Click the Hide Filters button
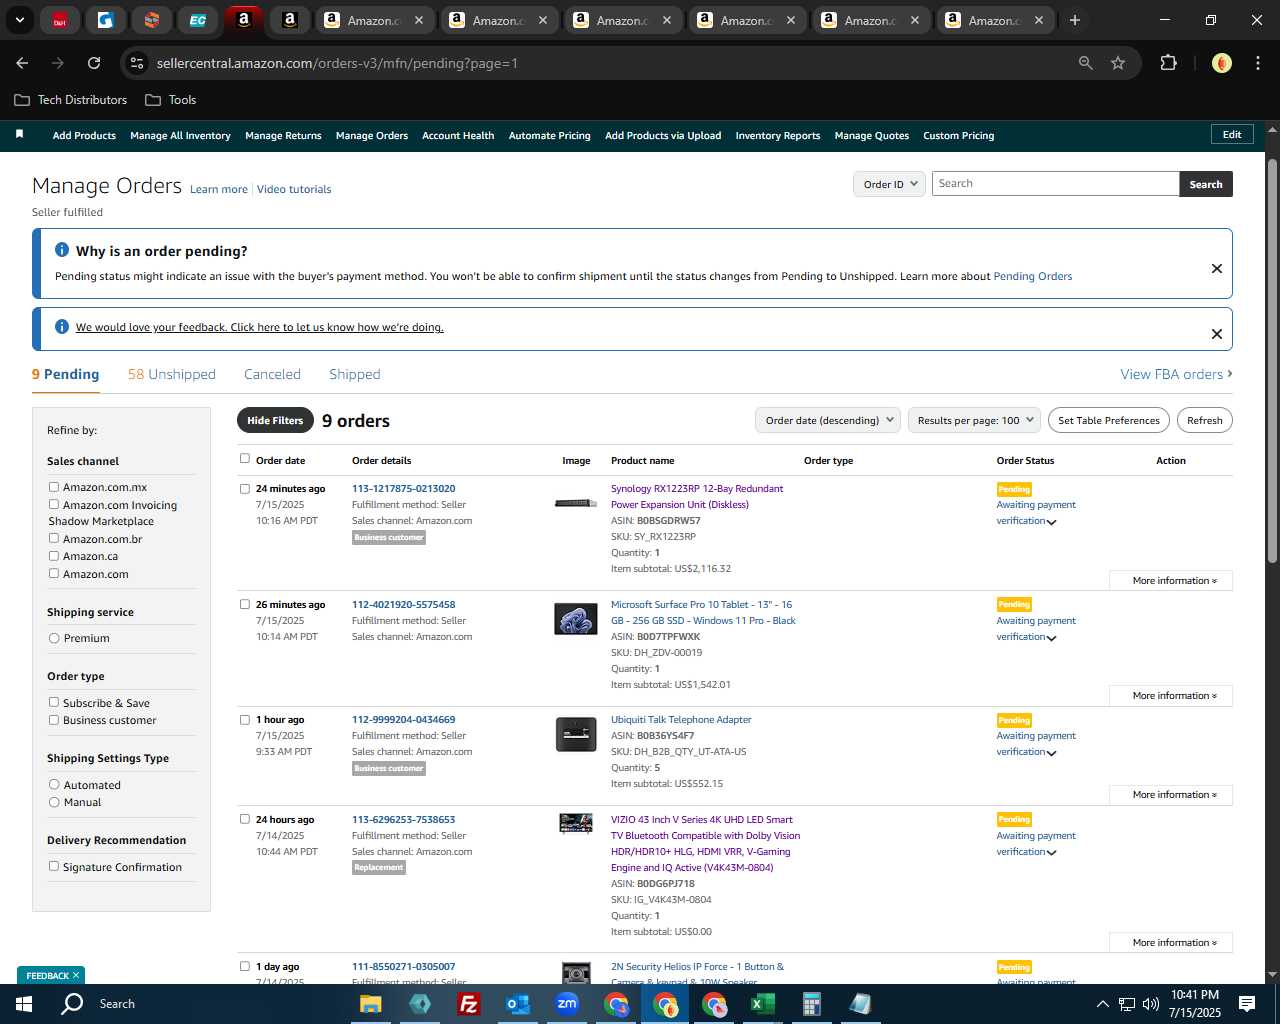1280x1024 pixels. (275, 420)
